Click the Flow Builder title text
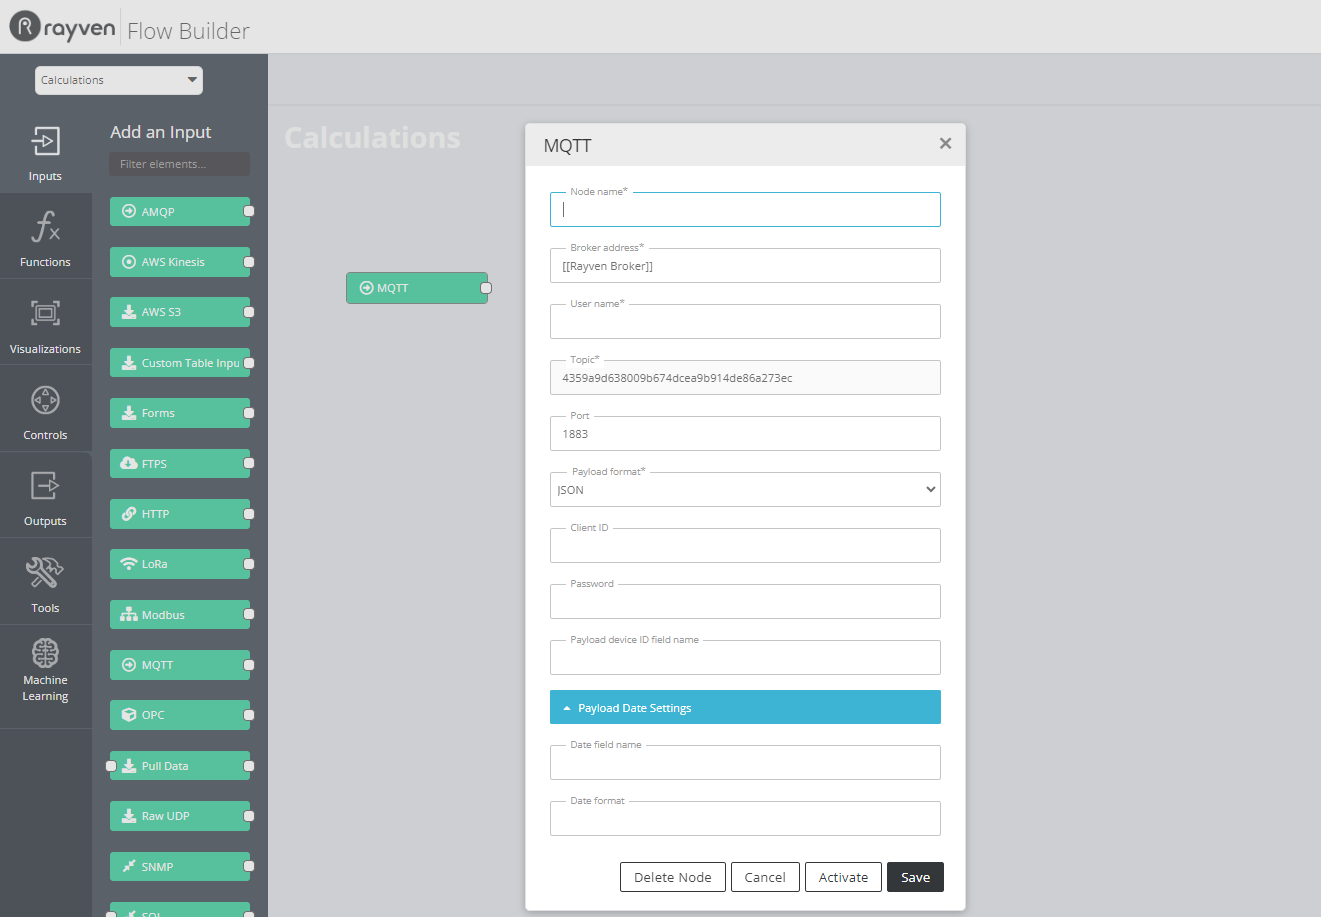This screenshot has height=917, width=1321. [x=188, y=31]
